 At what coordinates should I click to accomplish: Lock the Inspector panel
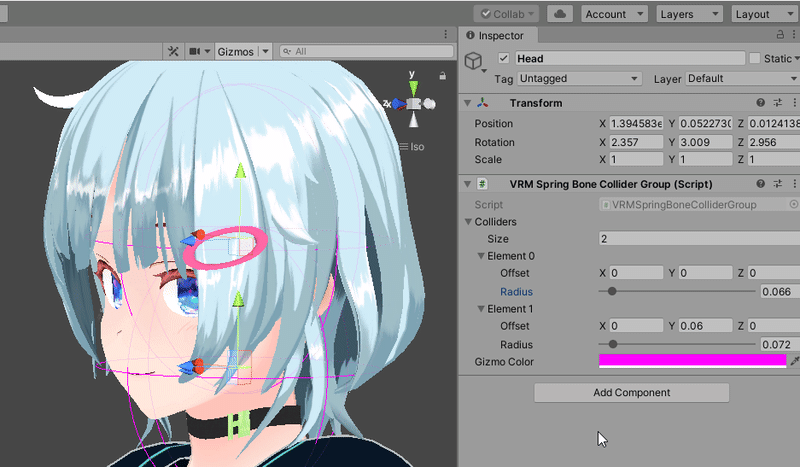point(780,34)
